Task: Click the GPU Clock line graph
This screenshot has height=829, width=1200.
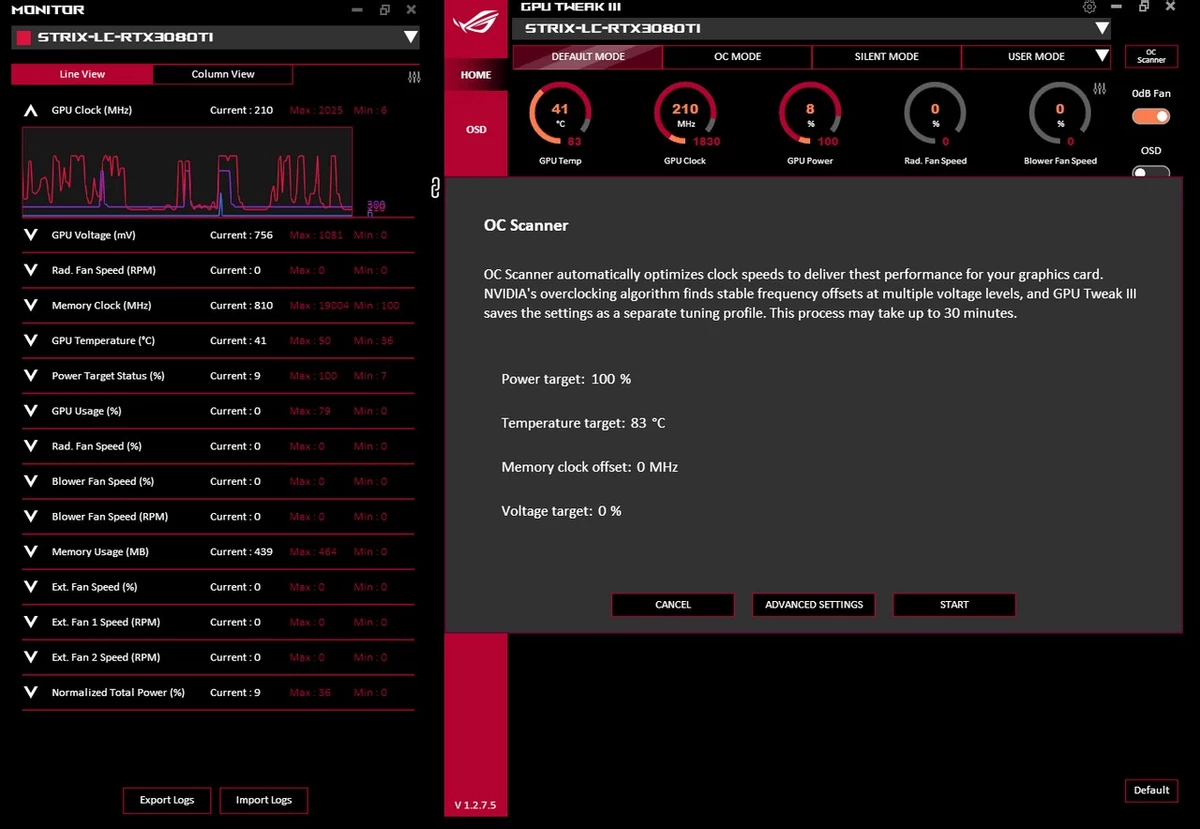Action: pyautogui.click(x=187, y=172)
